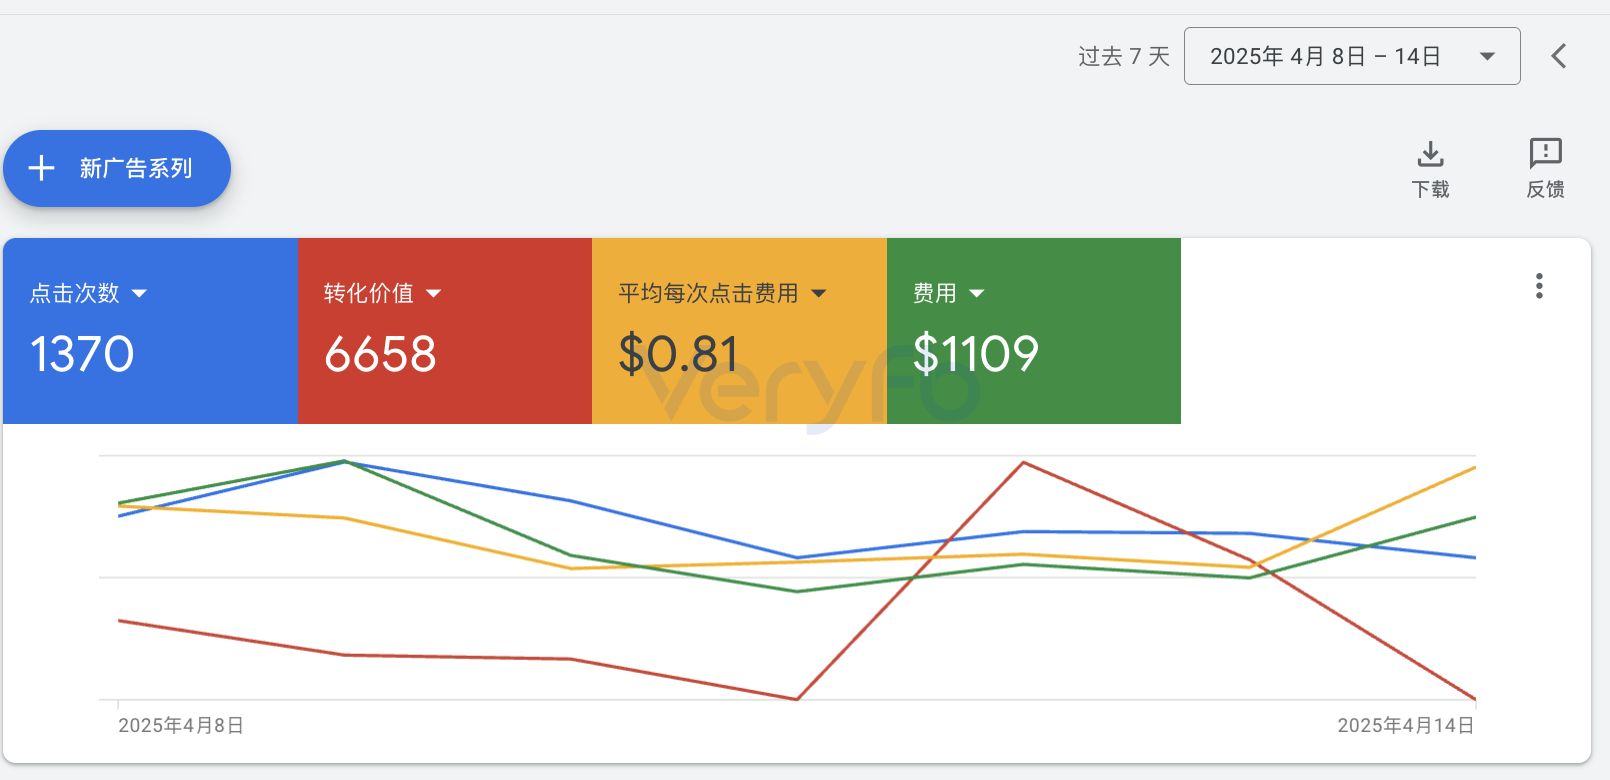Click the download (下载) icon
The width and height of the screenshot is (1610, 780).
1430,155
